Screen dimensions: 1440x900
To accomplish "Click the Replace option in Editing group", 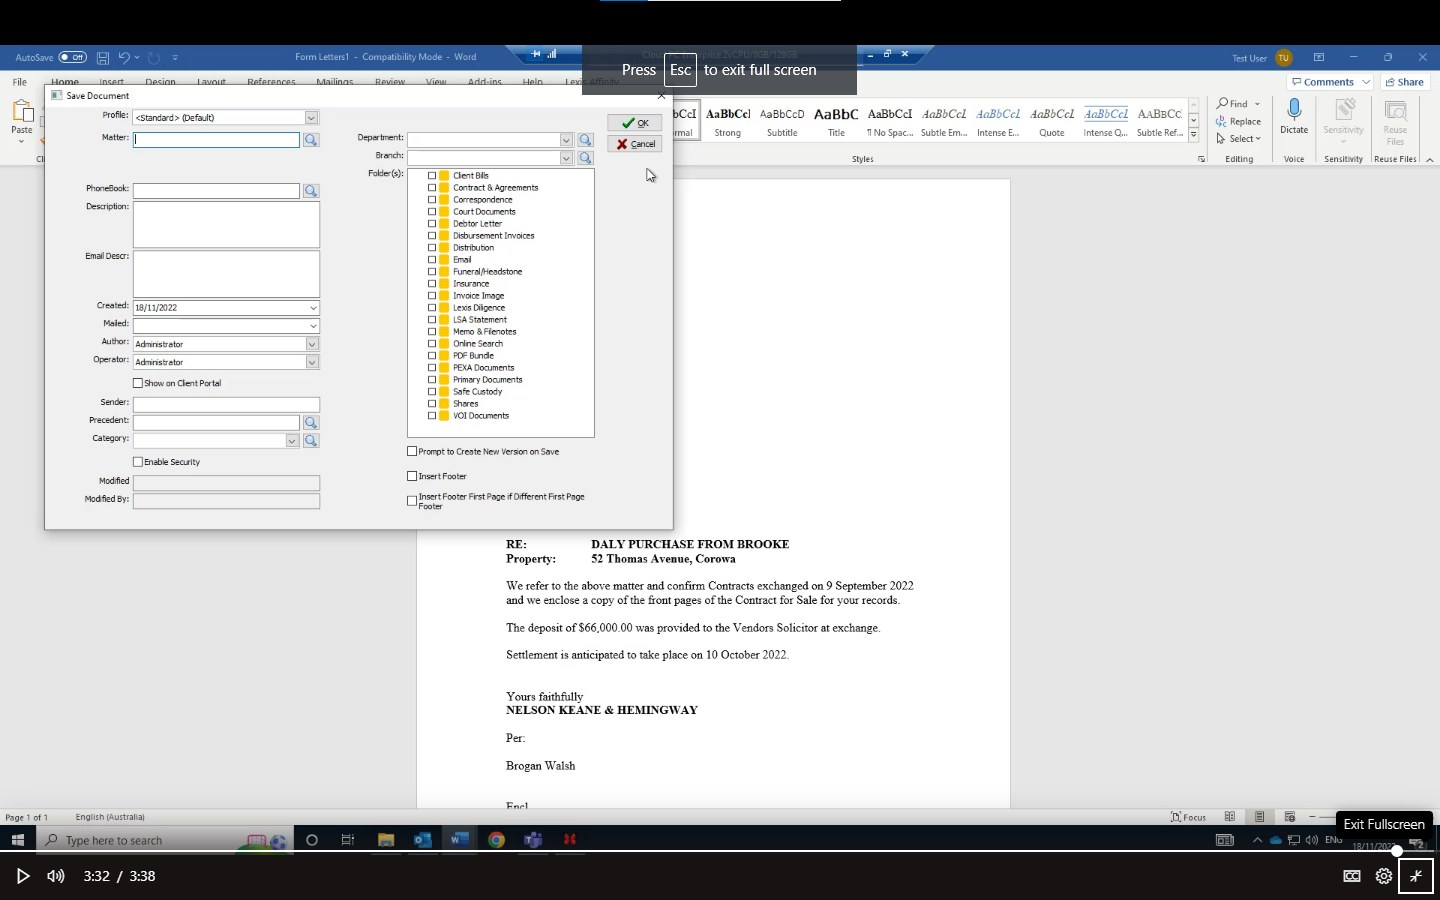I will pos(1239,122).
